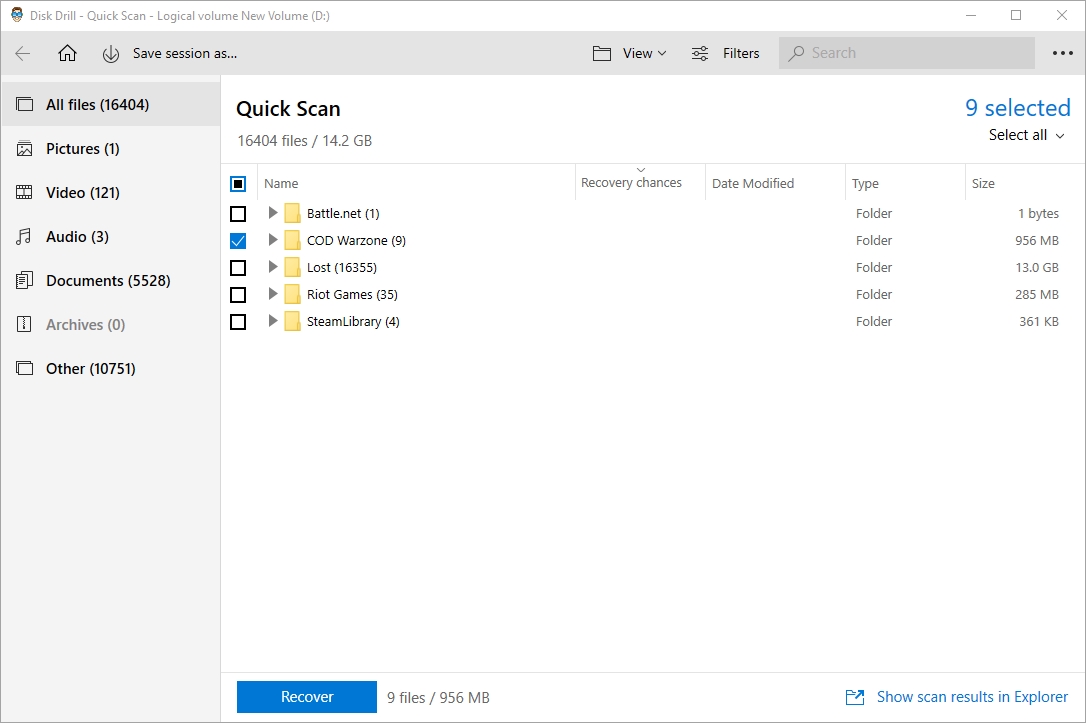Check the Riot Games folder checkbox
1086x723 pixels.
(x=238, y=295)
